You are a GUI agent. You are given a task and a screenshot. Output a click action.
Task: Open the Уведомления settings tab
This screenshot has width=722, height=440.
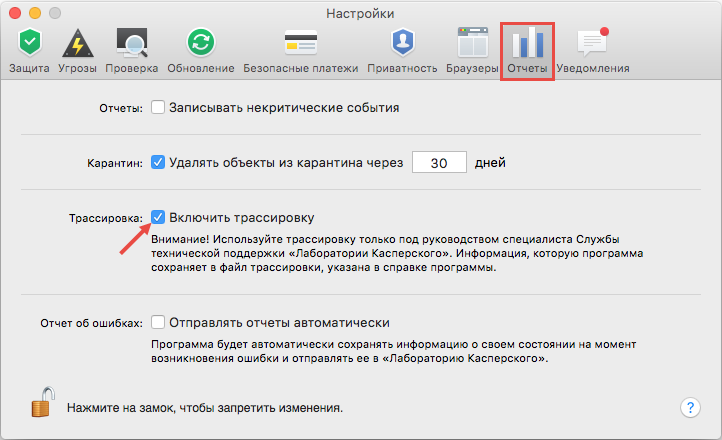click(593, 51)
